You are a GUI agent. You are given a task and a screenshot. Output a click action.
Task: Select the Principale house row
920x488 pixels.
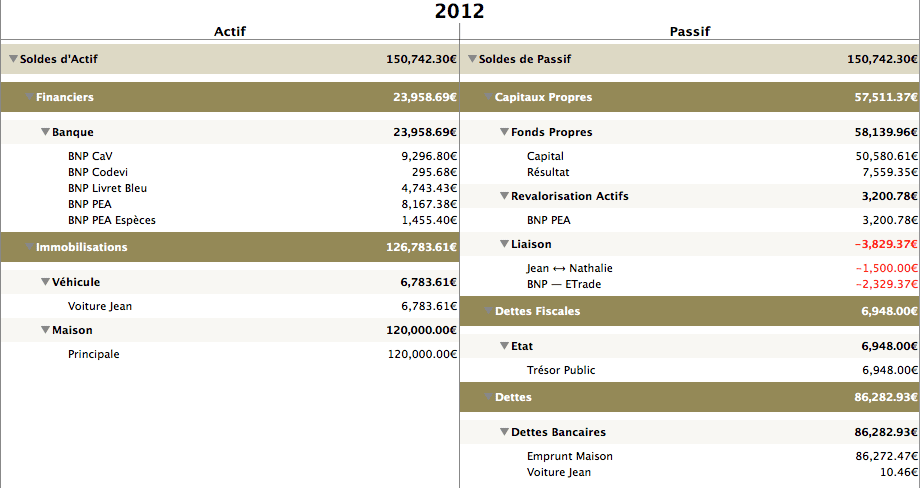pyautogui.click(x=230, y=354)
